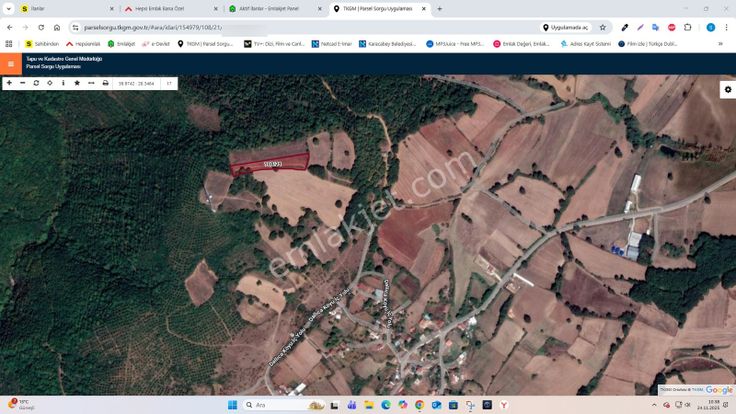Click the map refresh tool icon
Viewport: 736px width, 414px height.
coord(36,83)
